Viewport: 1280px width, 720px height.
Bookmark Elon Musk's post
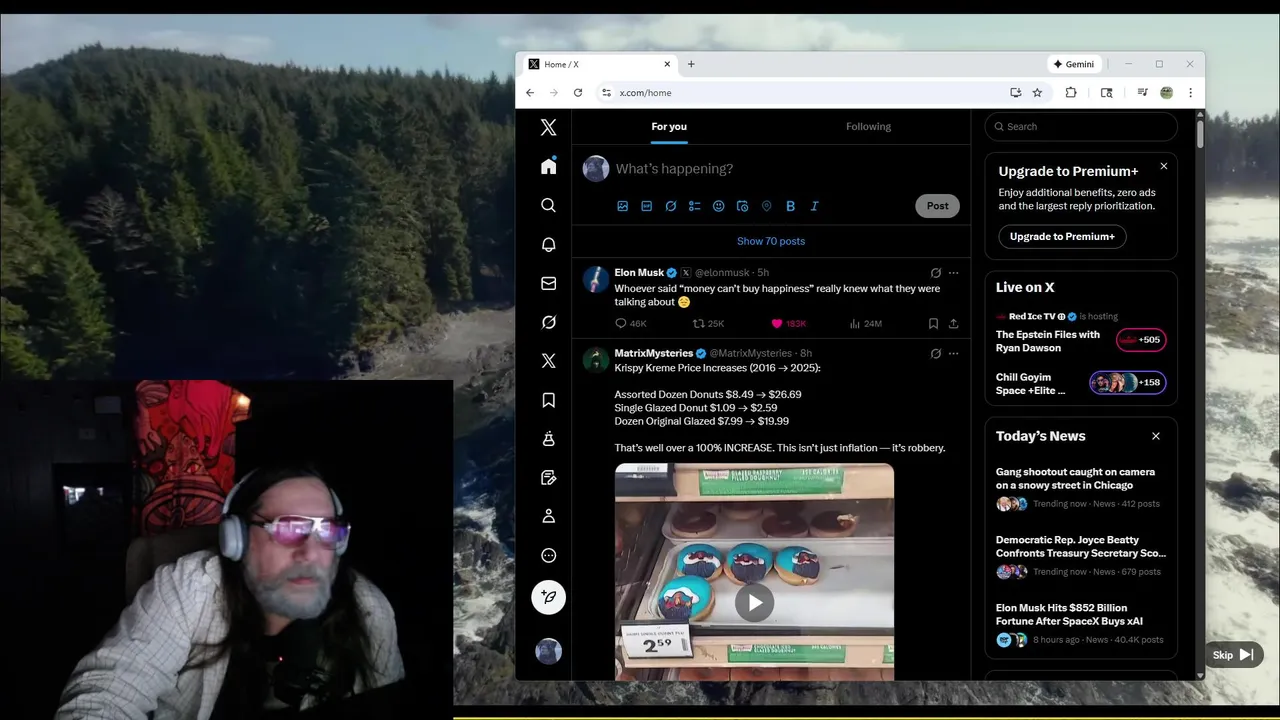(x=933, y=324)
